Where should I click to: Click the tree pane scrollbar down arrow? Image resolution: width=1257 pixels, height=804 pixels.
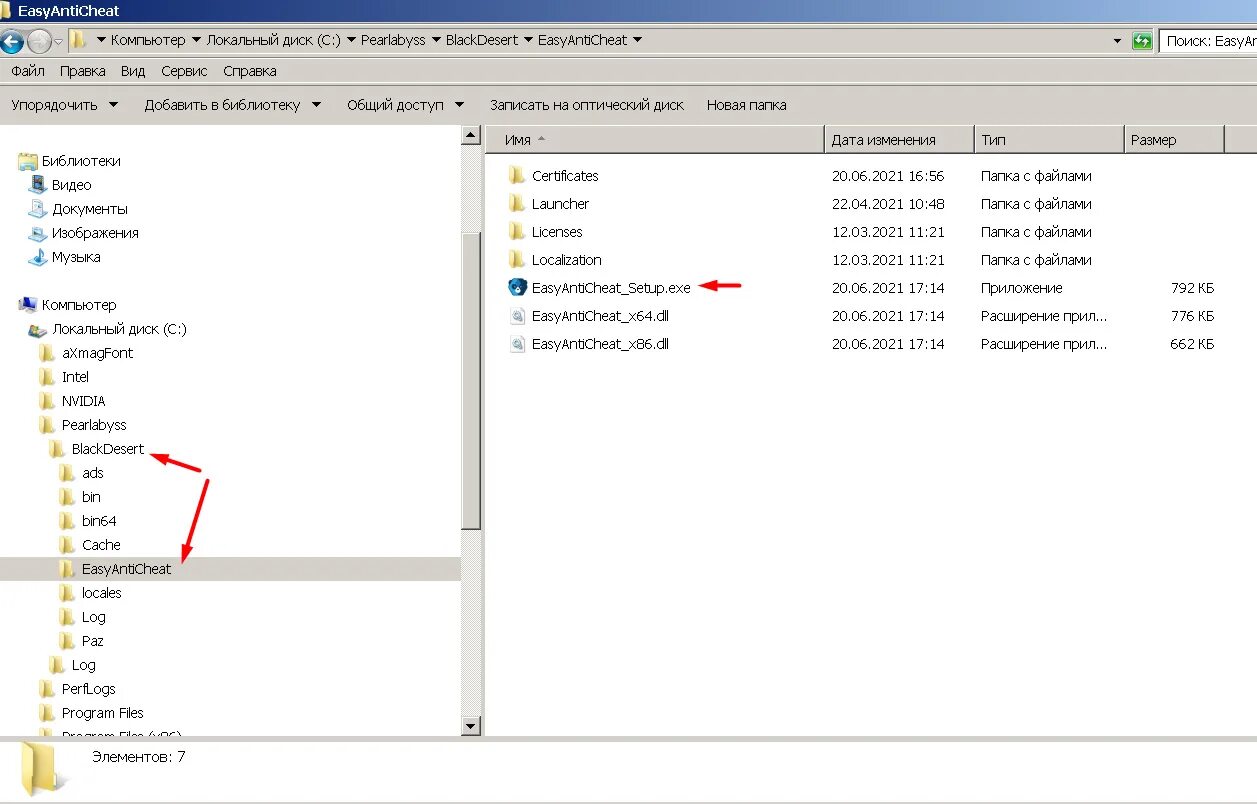point(472,726)
